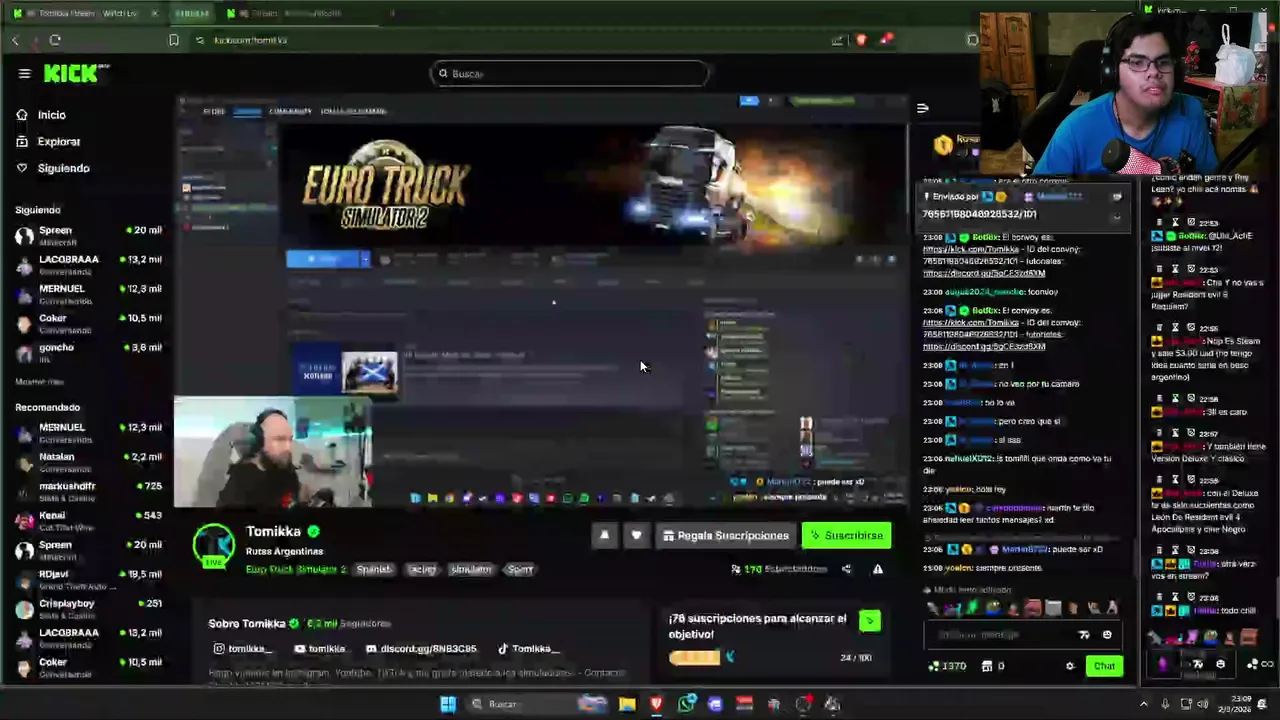Click the green Chat send button

[x=1104, y=666]
